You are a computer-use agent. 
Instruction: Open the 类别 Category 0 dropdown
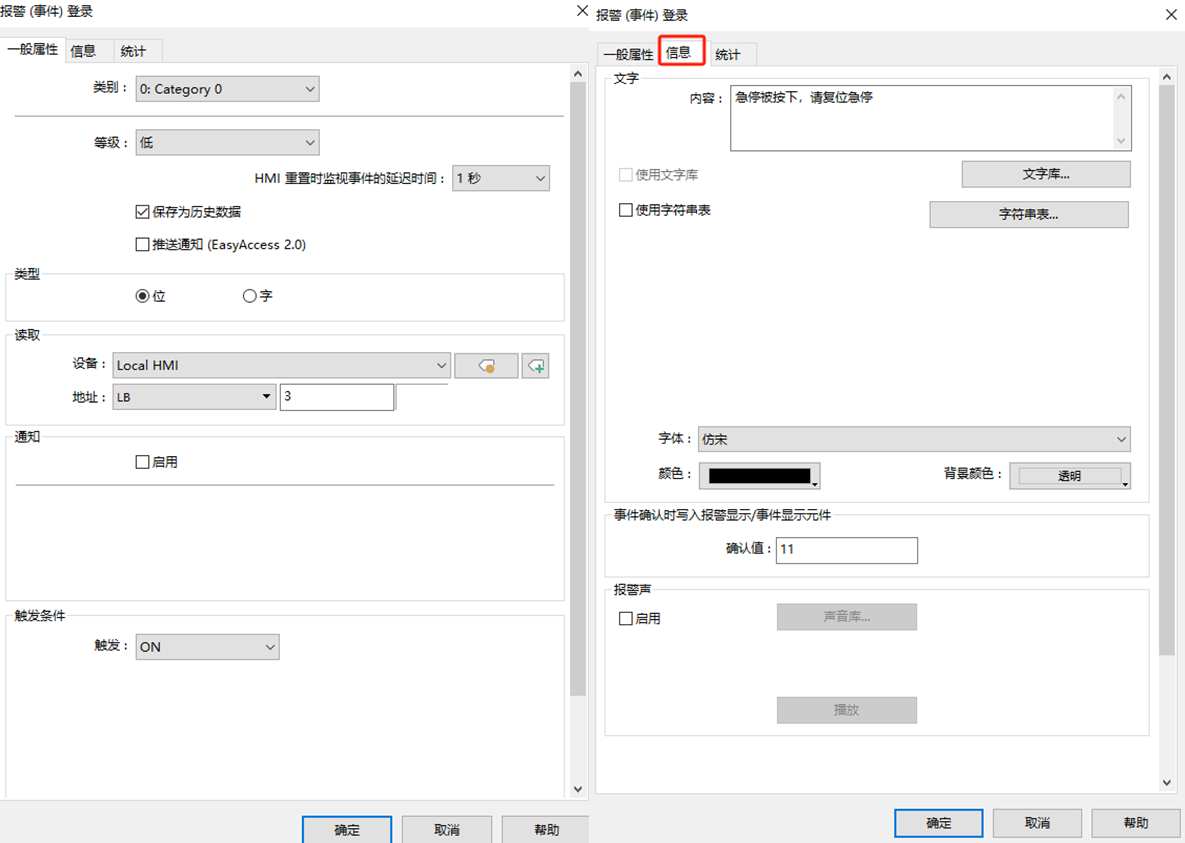pos(227,88)
